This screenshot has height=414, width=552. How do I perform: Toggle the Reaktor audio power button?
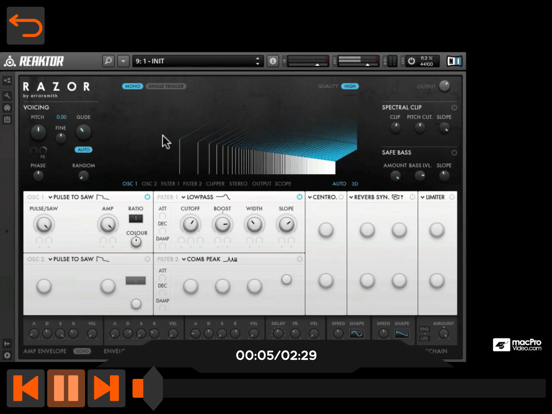click(x=411, y=61)
